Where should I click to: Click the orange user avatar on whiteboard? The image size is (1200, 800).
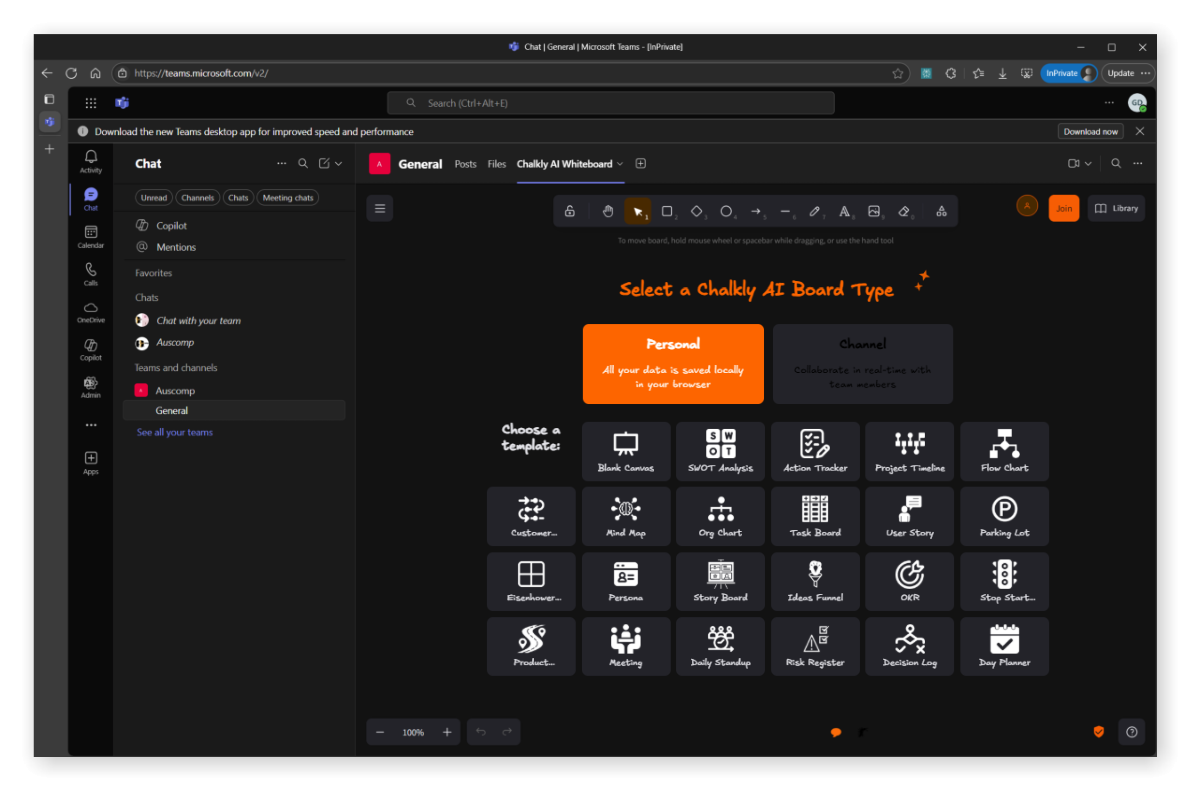(1027, 206)
